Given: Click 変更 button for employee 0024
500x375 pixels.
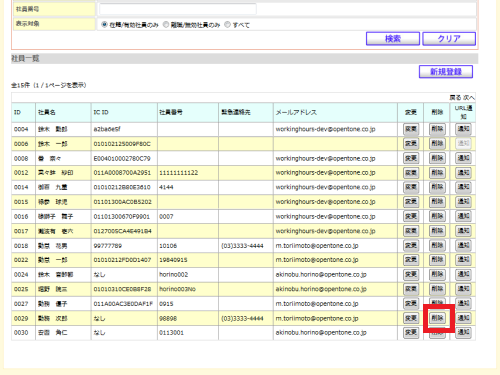Looking at the screenshot, I should (x=411, y=275).
